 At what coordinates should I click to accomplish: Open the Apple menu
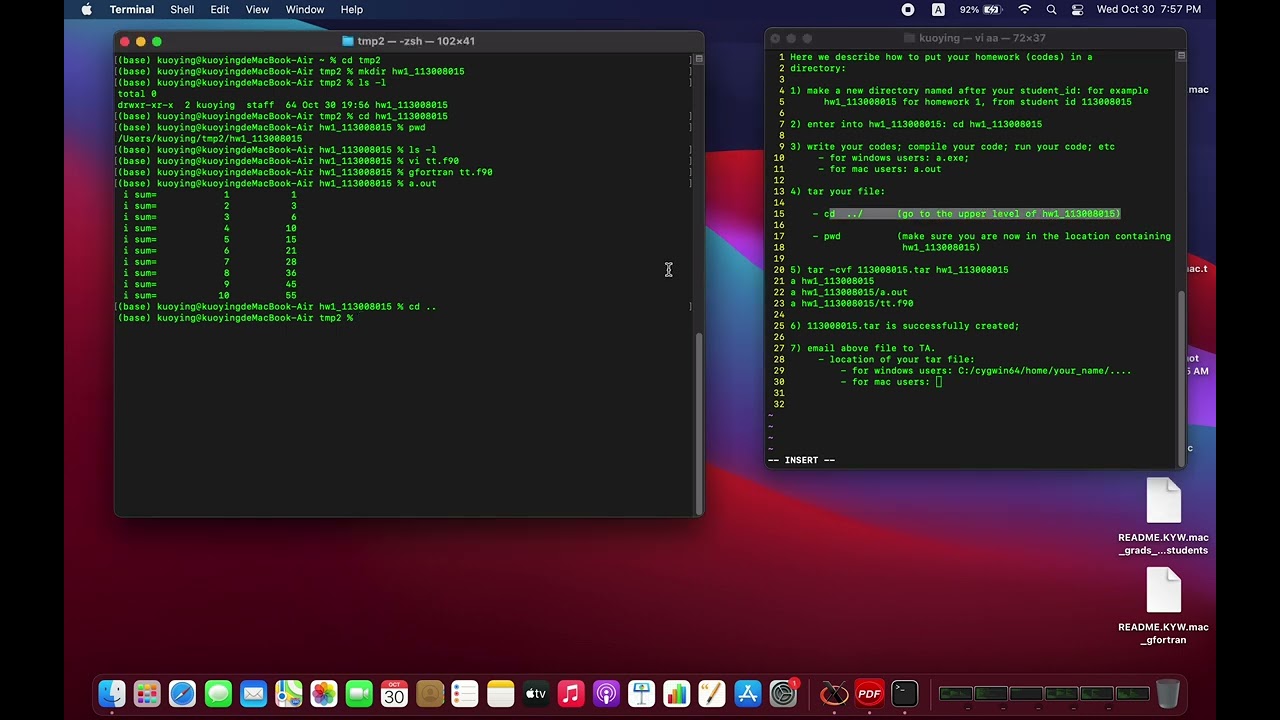click(x=87, y=9)
